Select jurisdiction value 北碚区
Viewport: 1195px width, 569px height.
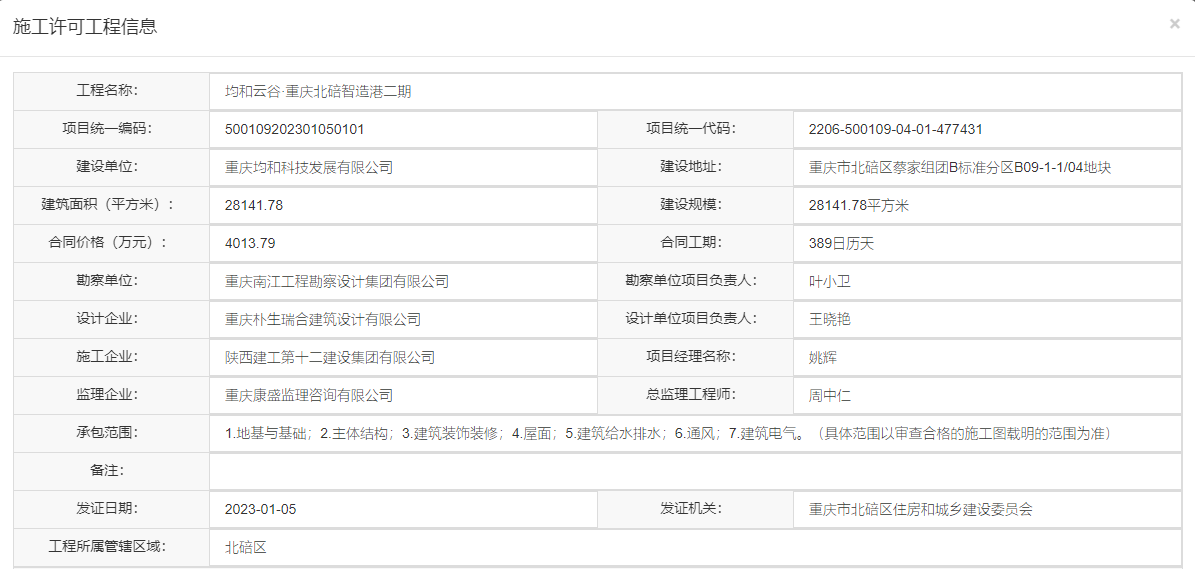pyautogui.click(x=245, y=548)
